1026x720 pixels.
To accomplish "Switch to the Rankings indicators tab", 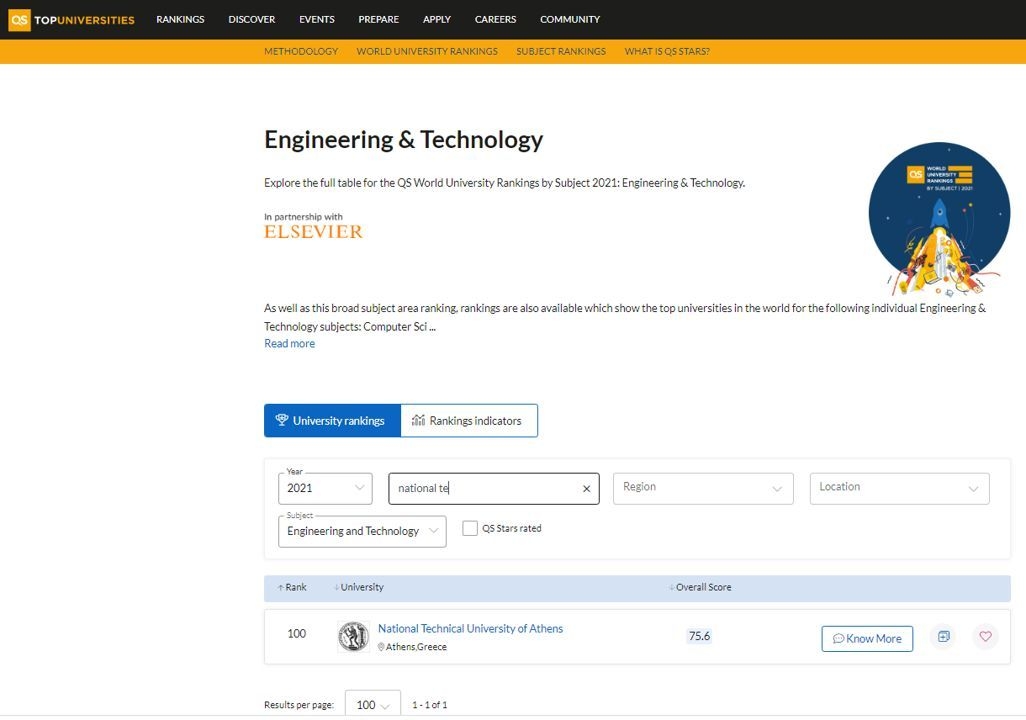I will pyautogui.click(x=469, y=421).
